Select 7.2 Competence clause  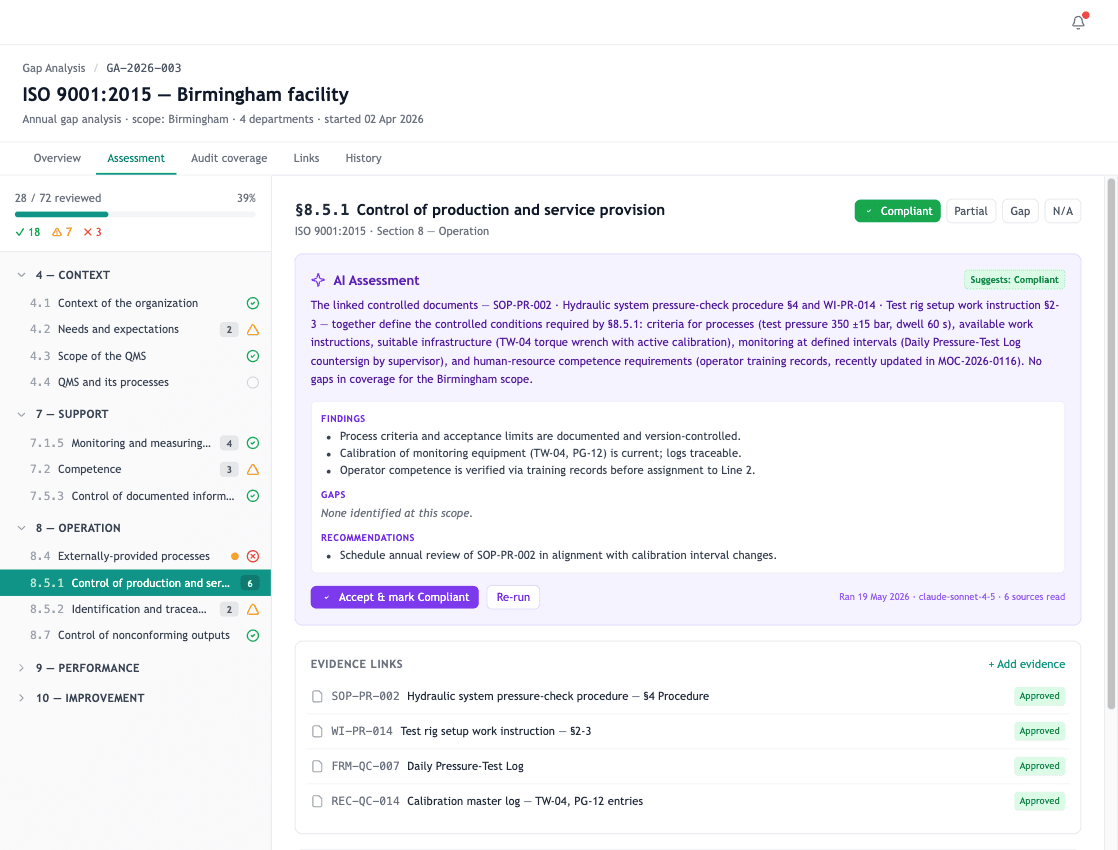click(x=135, y=469)
